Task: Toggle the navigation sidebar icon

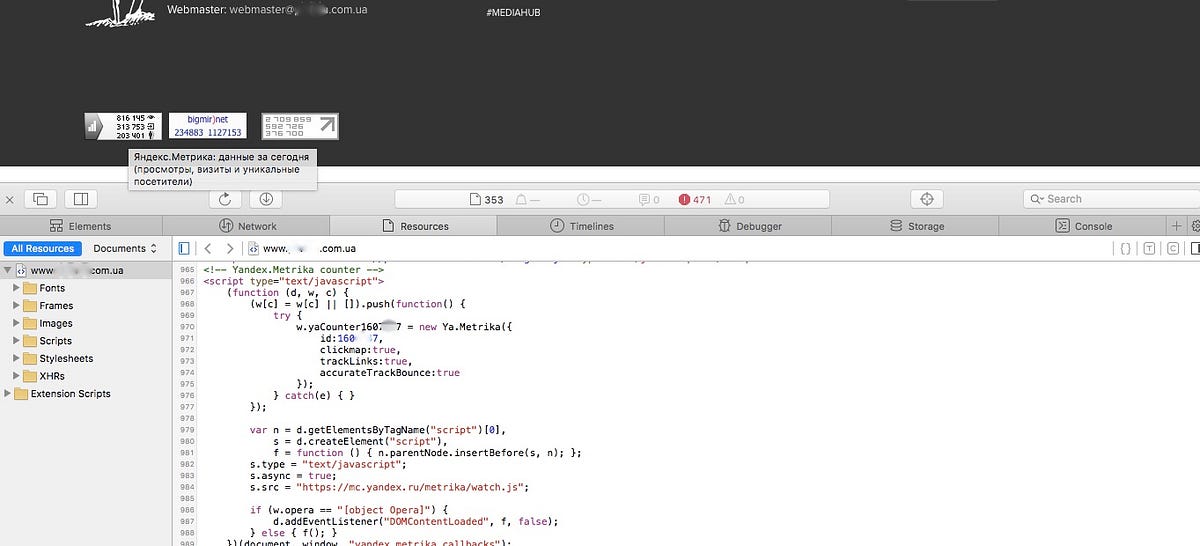Action: (184, 248)
